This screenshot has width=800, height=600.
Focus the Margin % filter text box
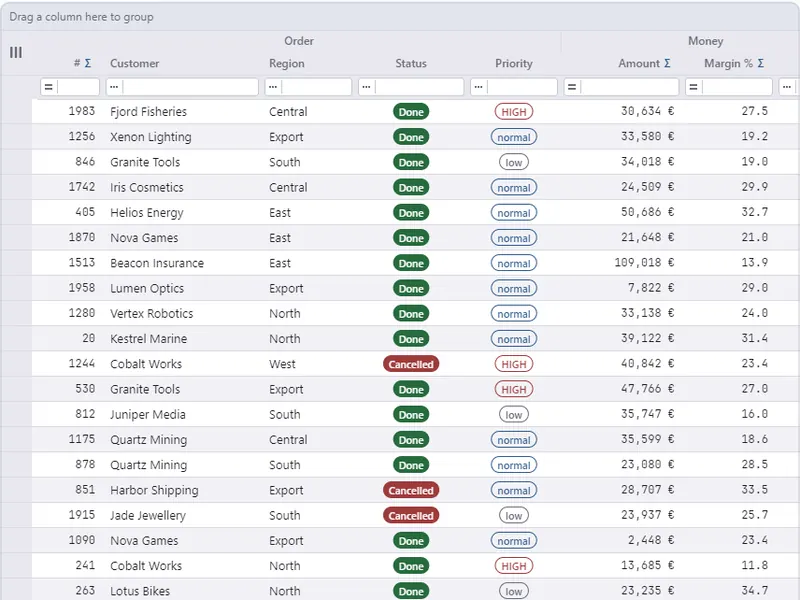737,87
